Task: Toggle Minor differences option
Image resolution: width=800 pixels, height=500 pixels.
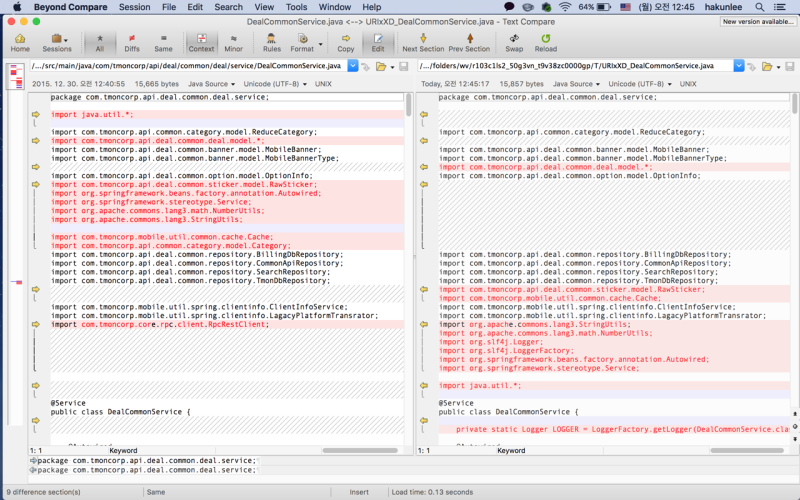Action: tap(233, 43)
